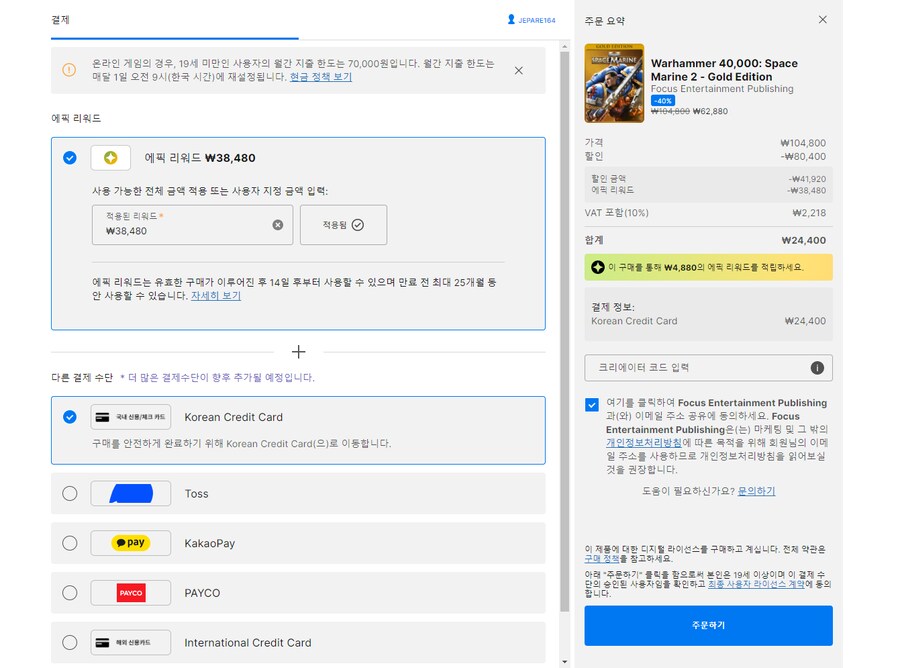Open the 구매 정책 purchase policy link
Image resolution: width=900 pixels, height=668 pixels.
pos(602,558)
